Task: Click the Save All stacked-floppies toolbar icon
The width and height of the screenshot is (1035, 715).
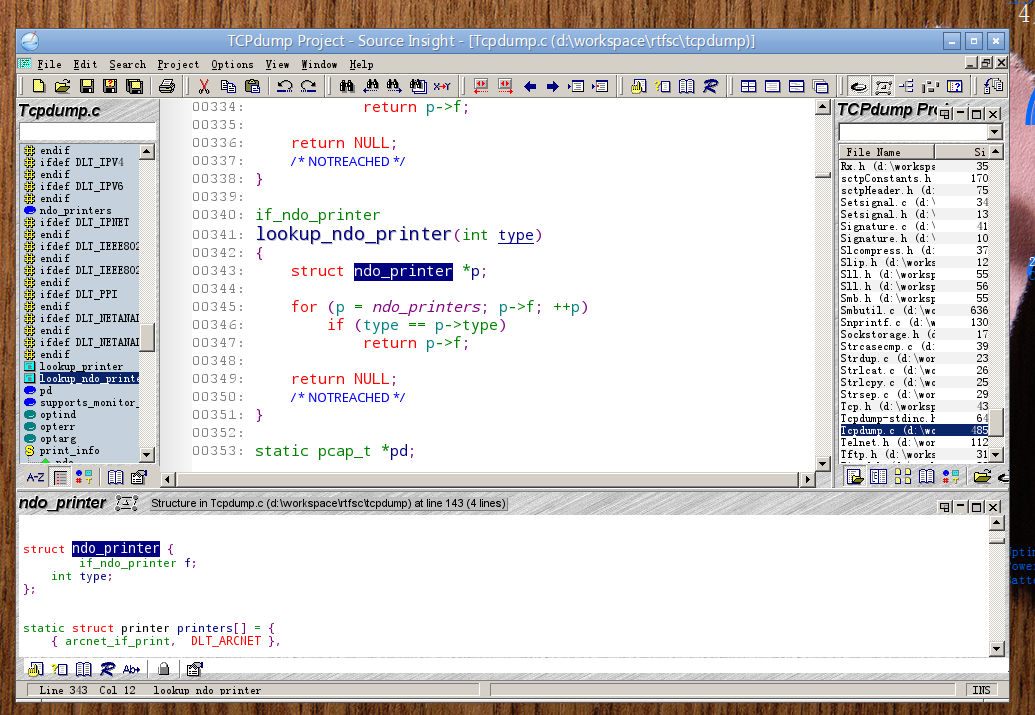Action: 135,86
